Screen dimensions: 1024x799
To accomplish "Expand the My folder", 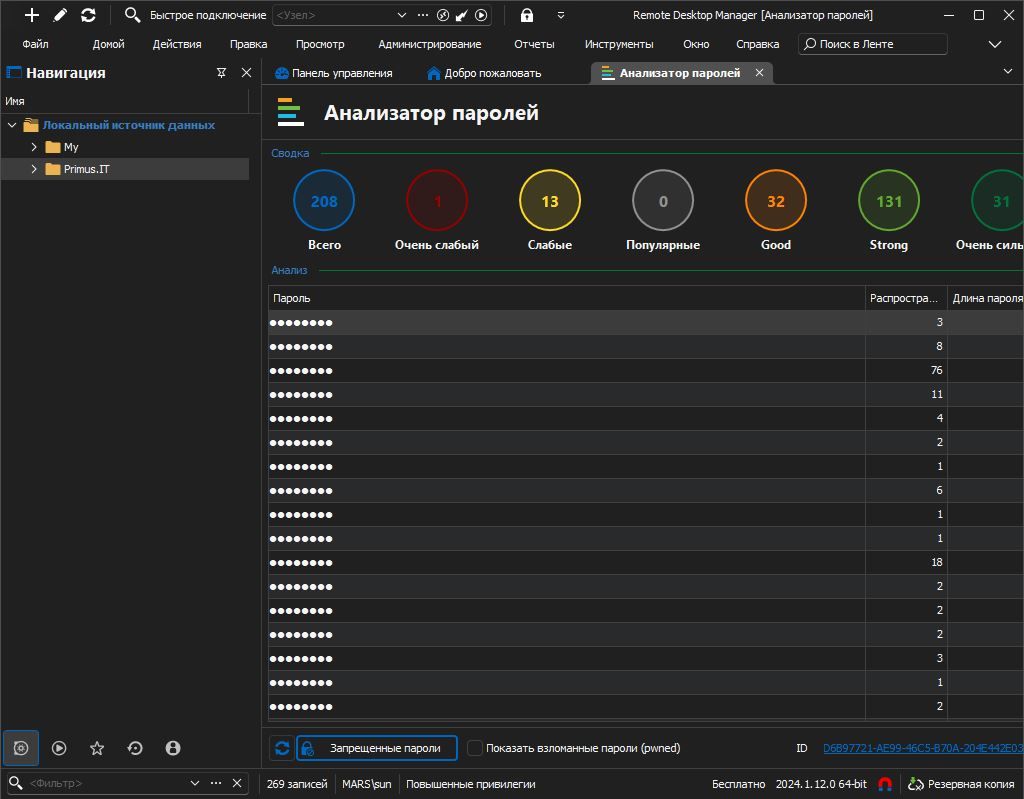I will tap(34, 147).
